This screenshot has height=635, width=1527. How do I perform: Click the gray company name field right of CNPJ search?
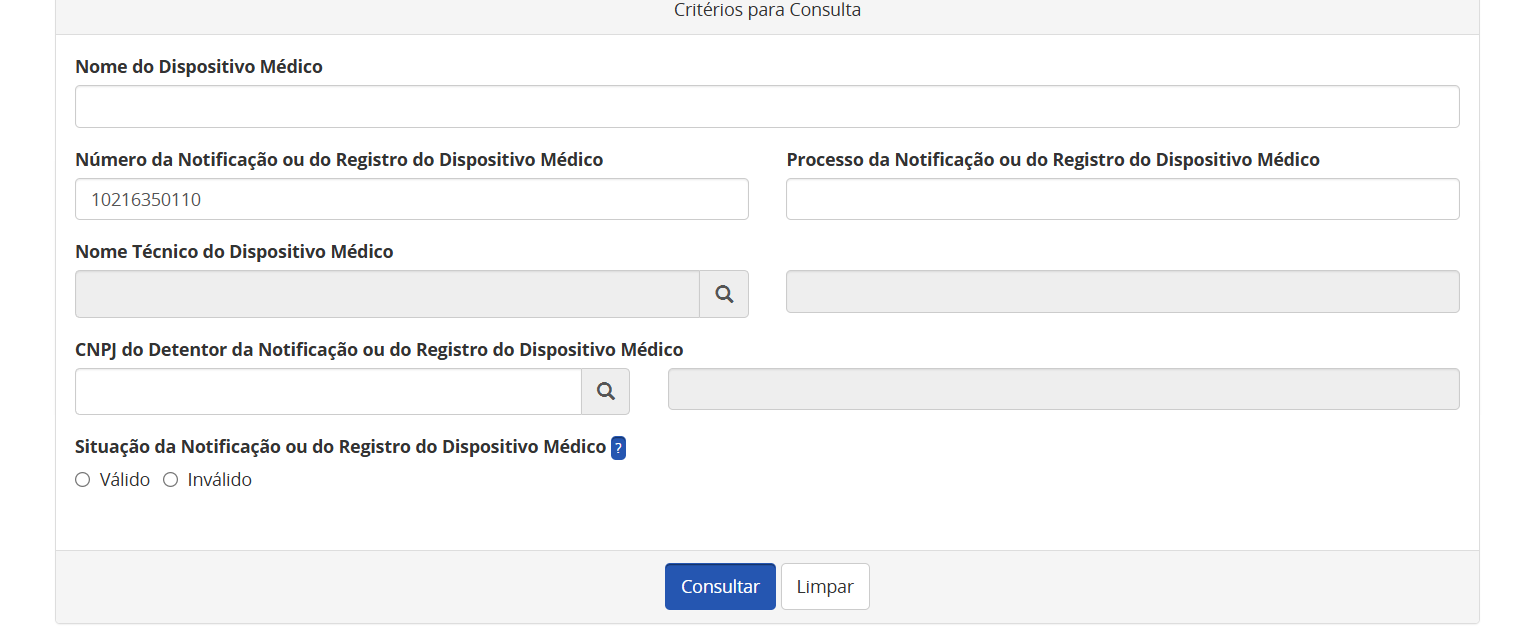[x=1063, y=389]
